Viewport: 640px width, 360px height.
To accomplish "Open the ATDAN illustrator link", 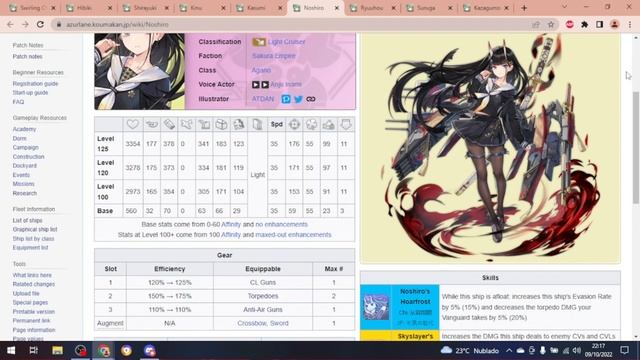I will click(263, 99).
